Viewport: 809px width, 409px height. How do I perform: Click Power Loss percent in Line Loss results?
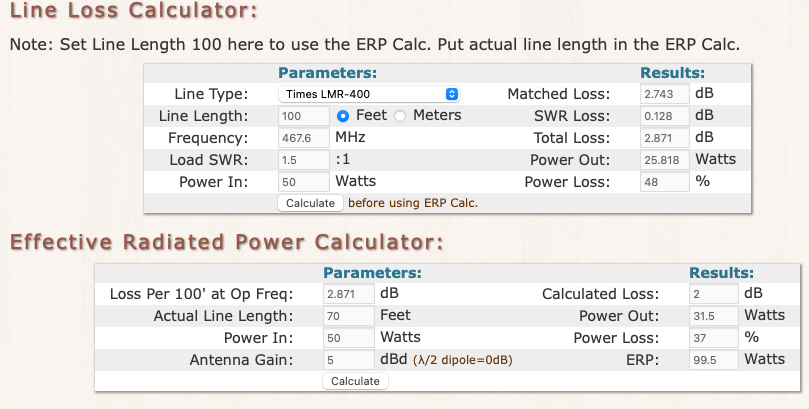click(664, 182)
